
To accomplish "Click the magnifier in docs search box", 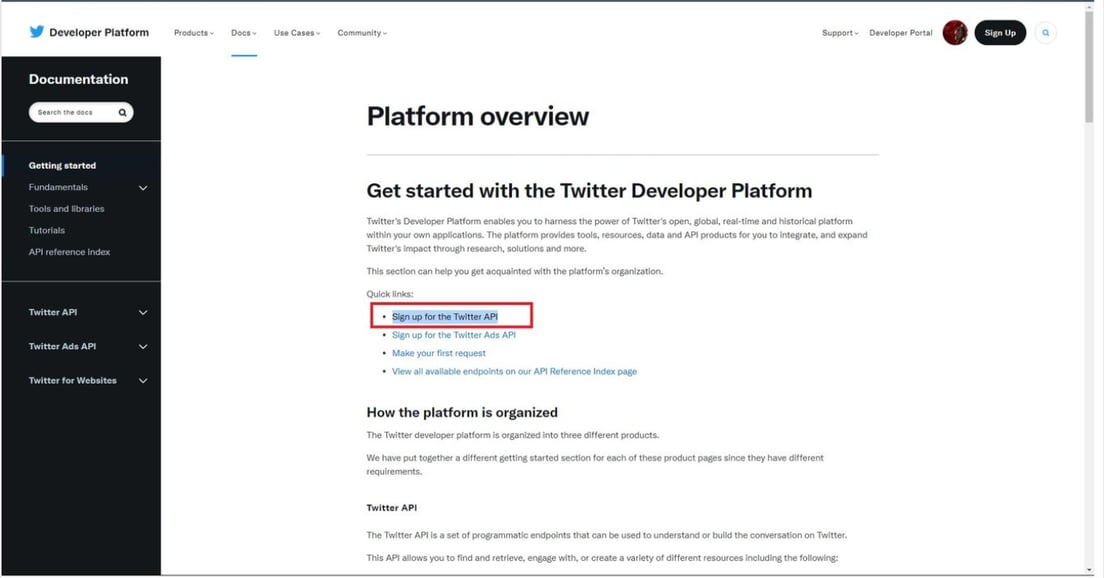I will pos(123,113).
